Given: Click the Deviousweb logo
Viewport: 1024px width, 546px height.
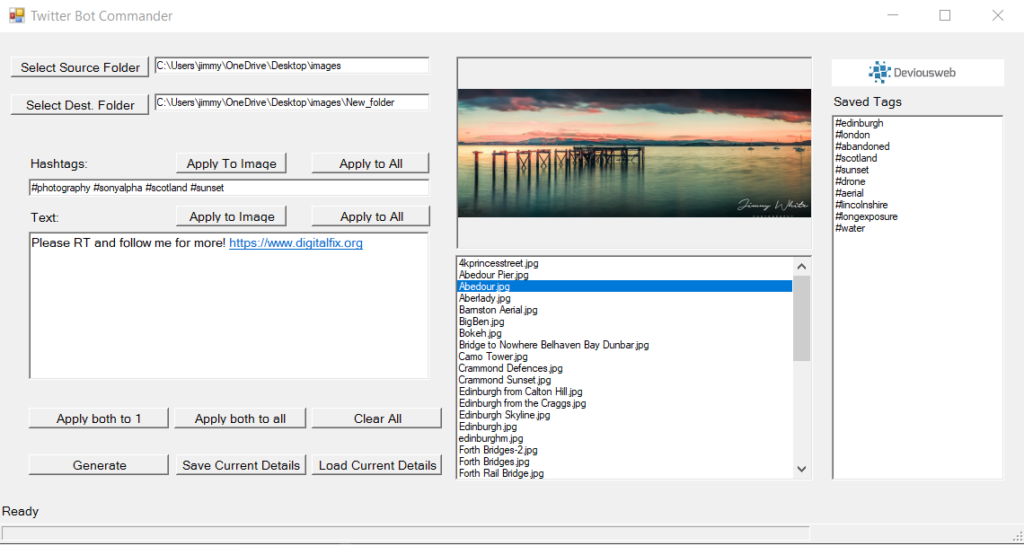Looking at the screenshot, I should point(917,72).
